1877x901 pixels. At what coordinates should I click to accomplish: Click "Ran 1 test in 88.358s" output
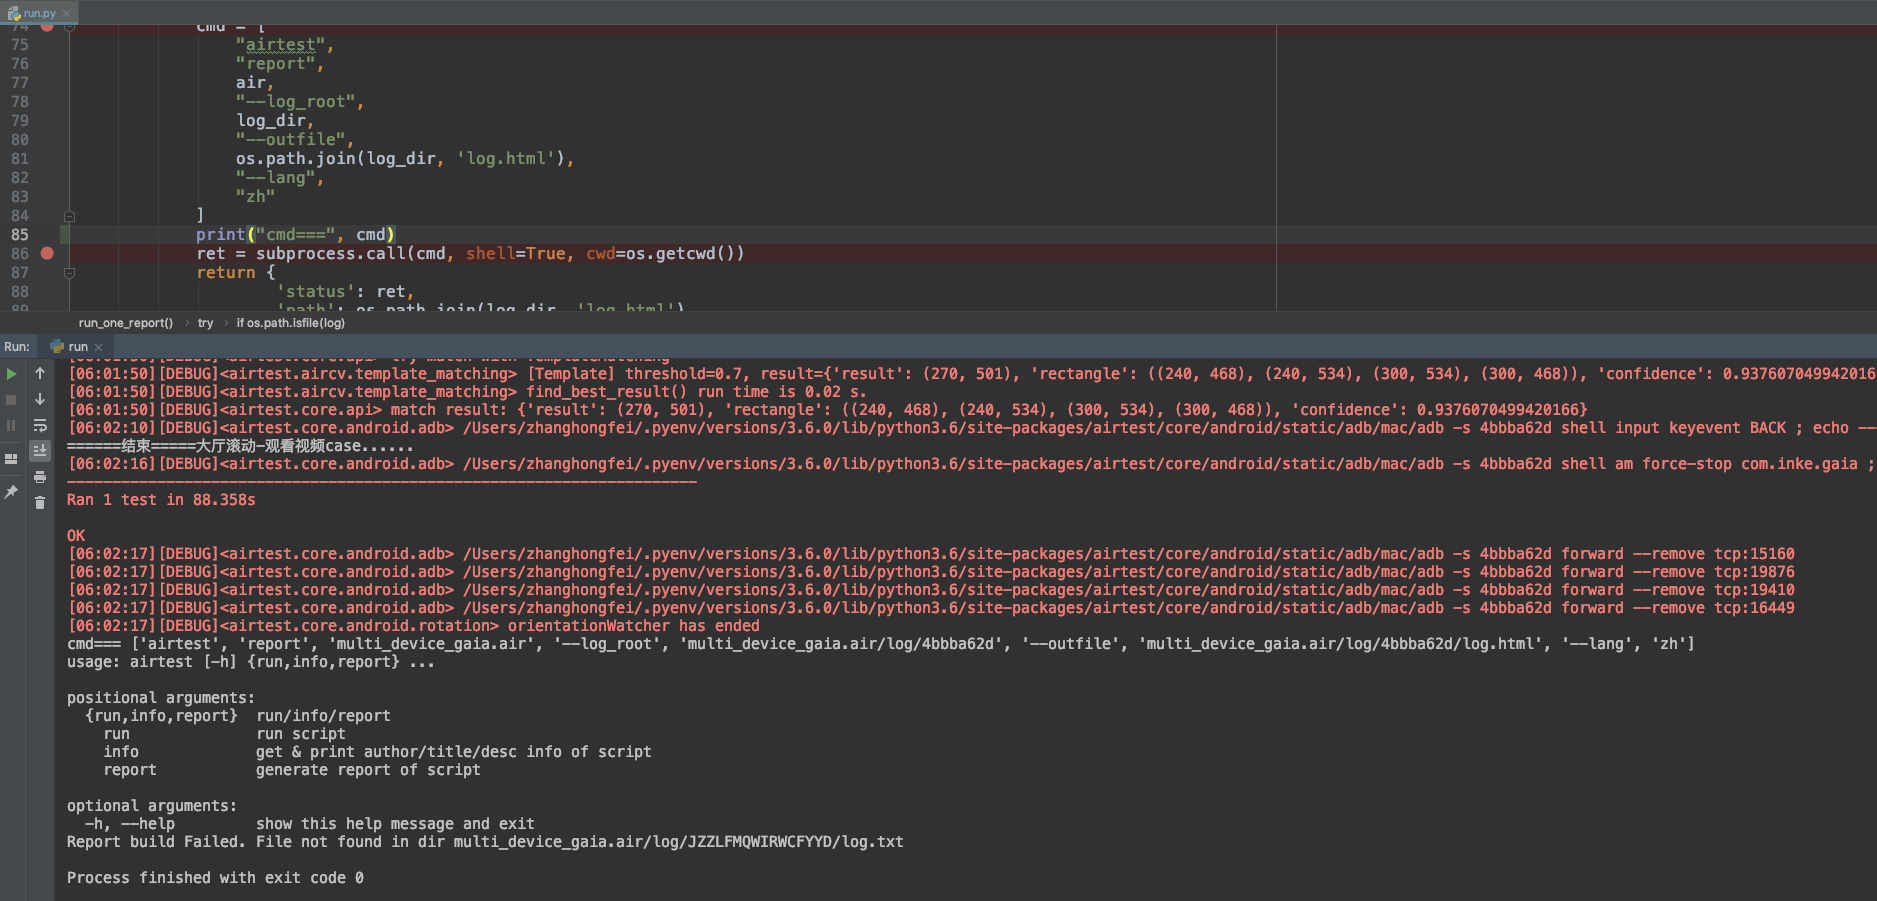point(161,500)
